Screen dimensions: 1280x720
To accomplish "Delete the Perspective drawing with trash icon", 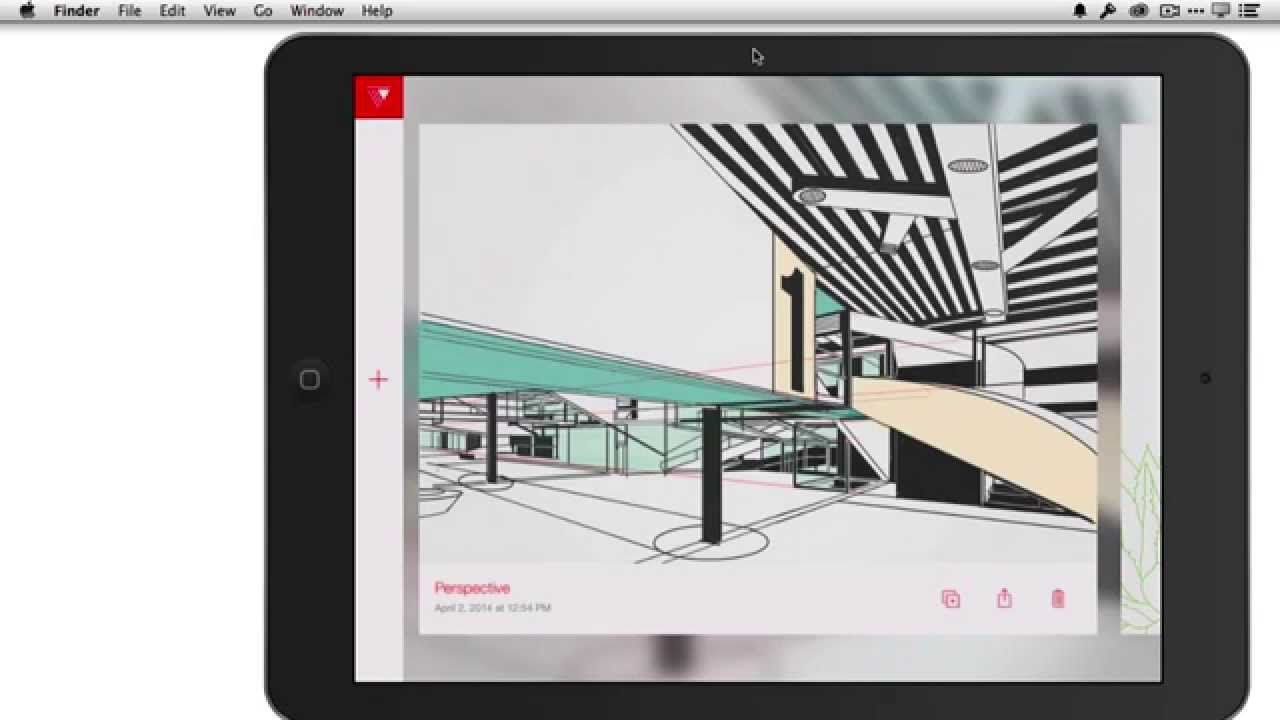I will click(1058, 599).
